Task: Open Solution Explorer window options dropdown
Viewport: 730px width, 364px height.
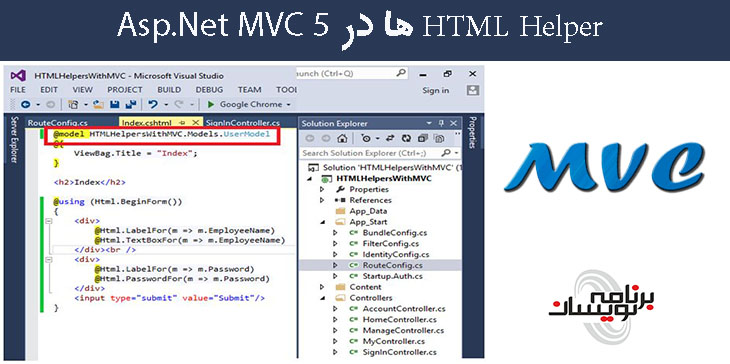Action: 429,123
